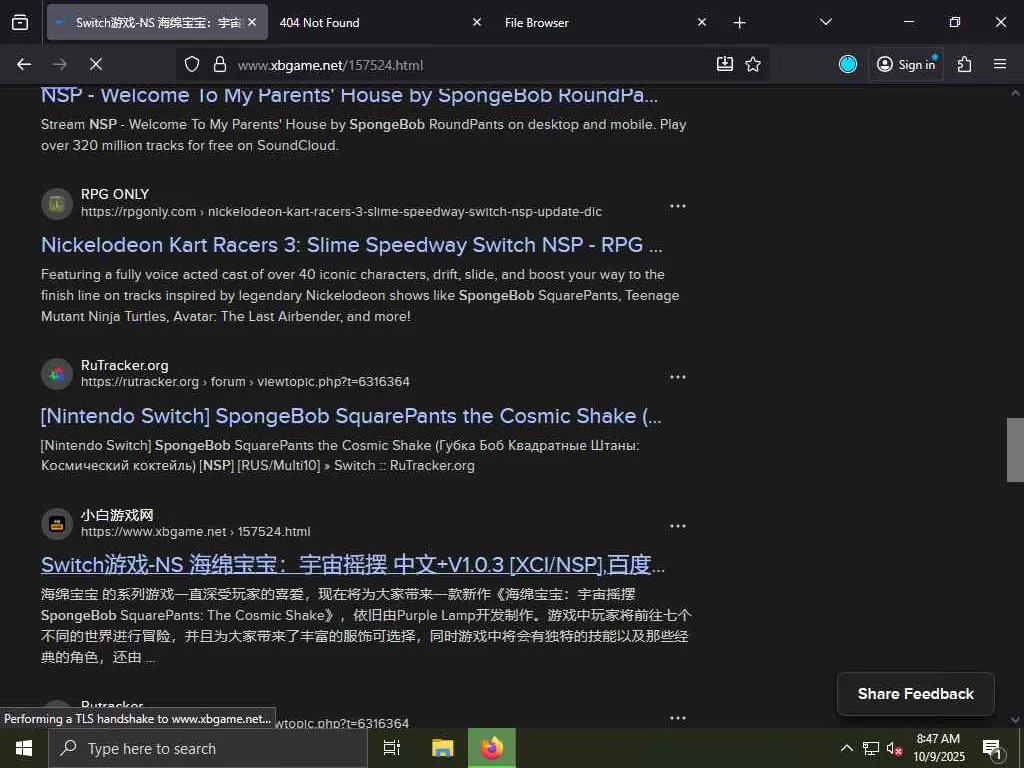Open Switch游戏-NS 海绵宝宝 result link
Screen dimensions: 1024x768
[353, 564]
